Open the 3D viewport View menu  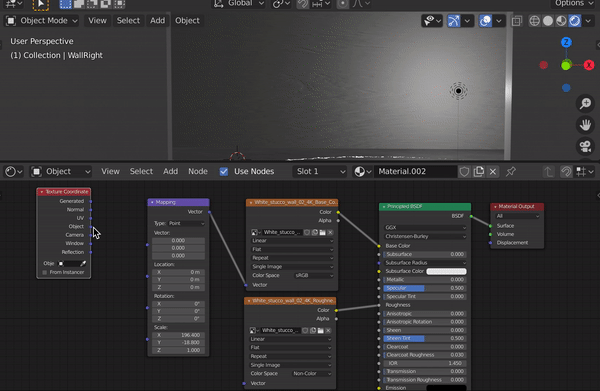point(97,21)
